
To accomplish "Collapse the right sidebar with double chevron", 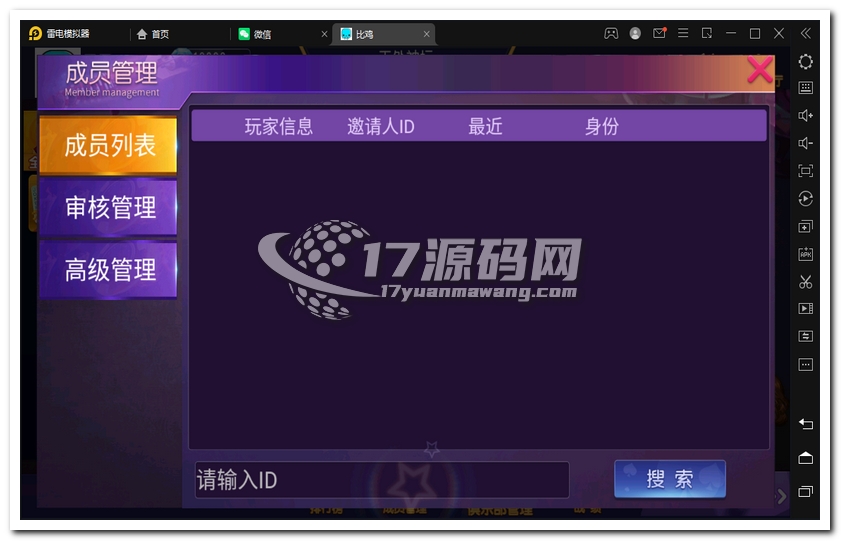I will point(806,33).
